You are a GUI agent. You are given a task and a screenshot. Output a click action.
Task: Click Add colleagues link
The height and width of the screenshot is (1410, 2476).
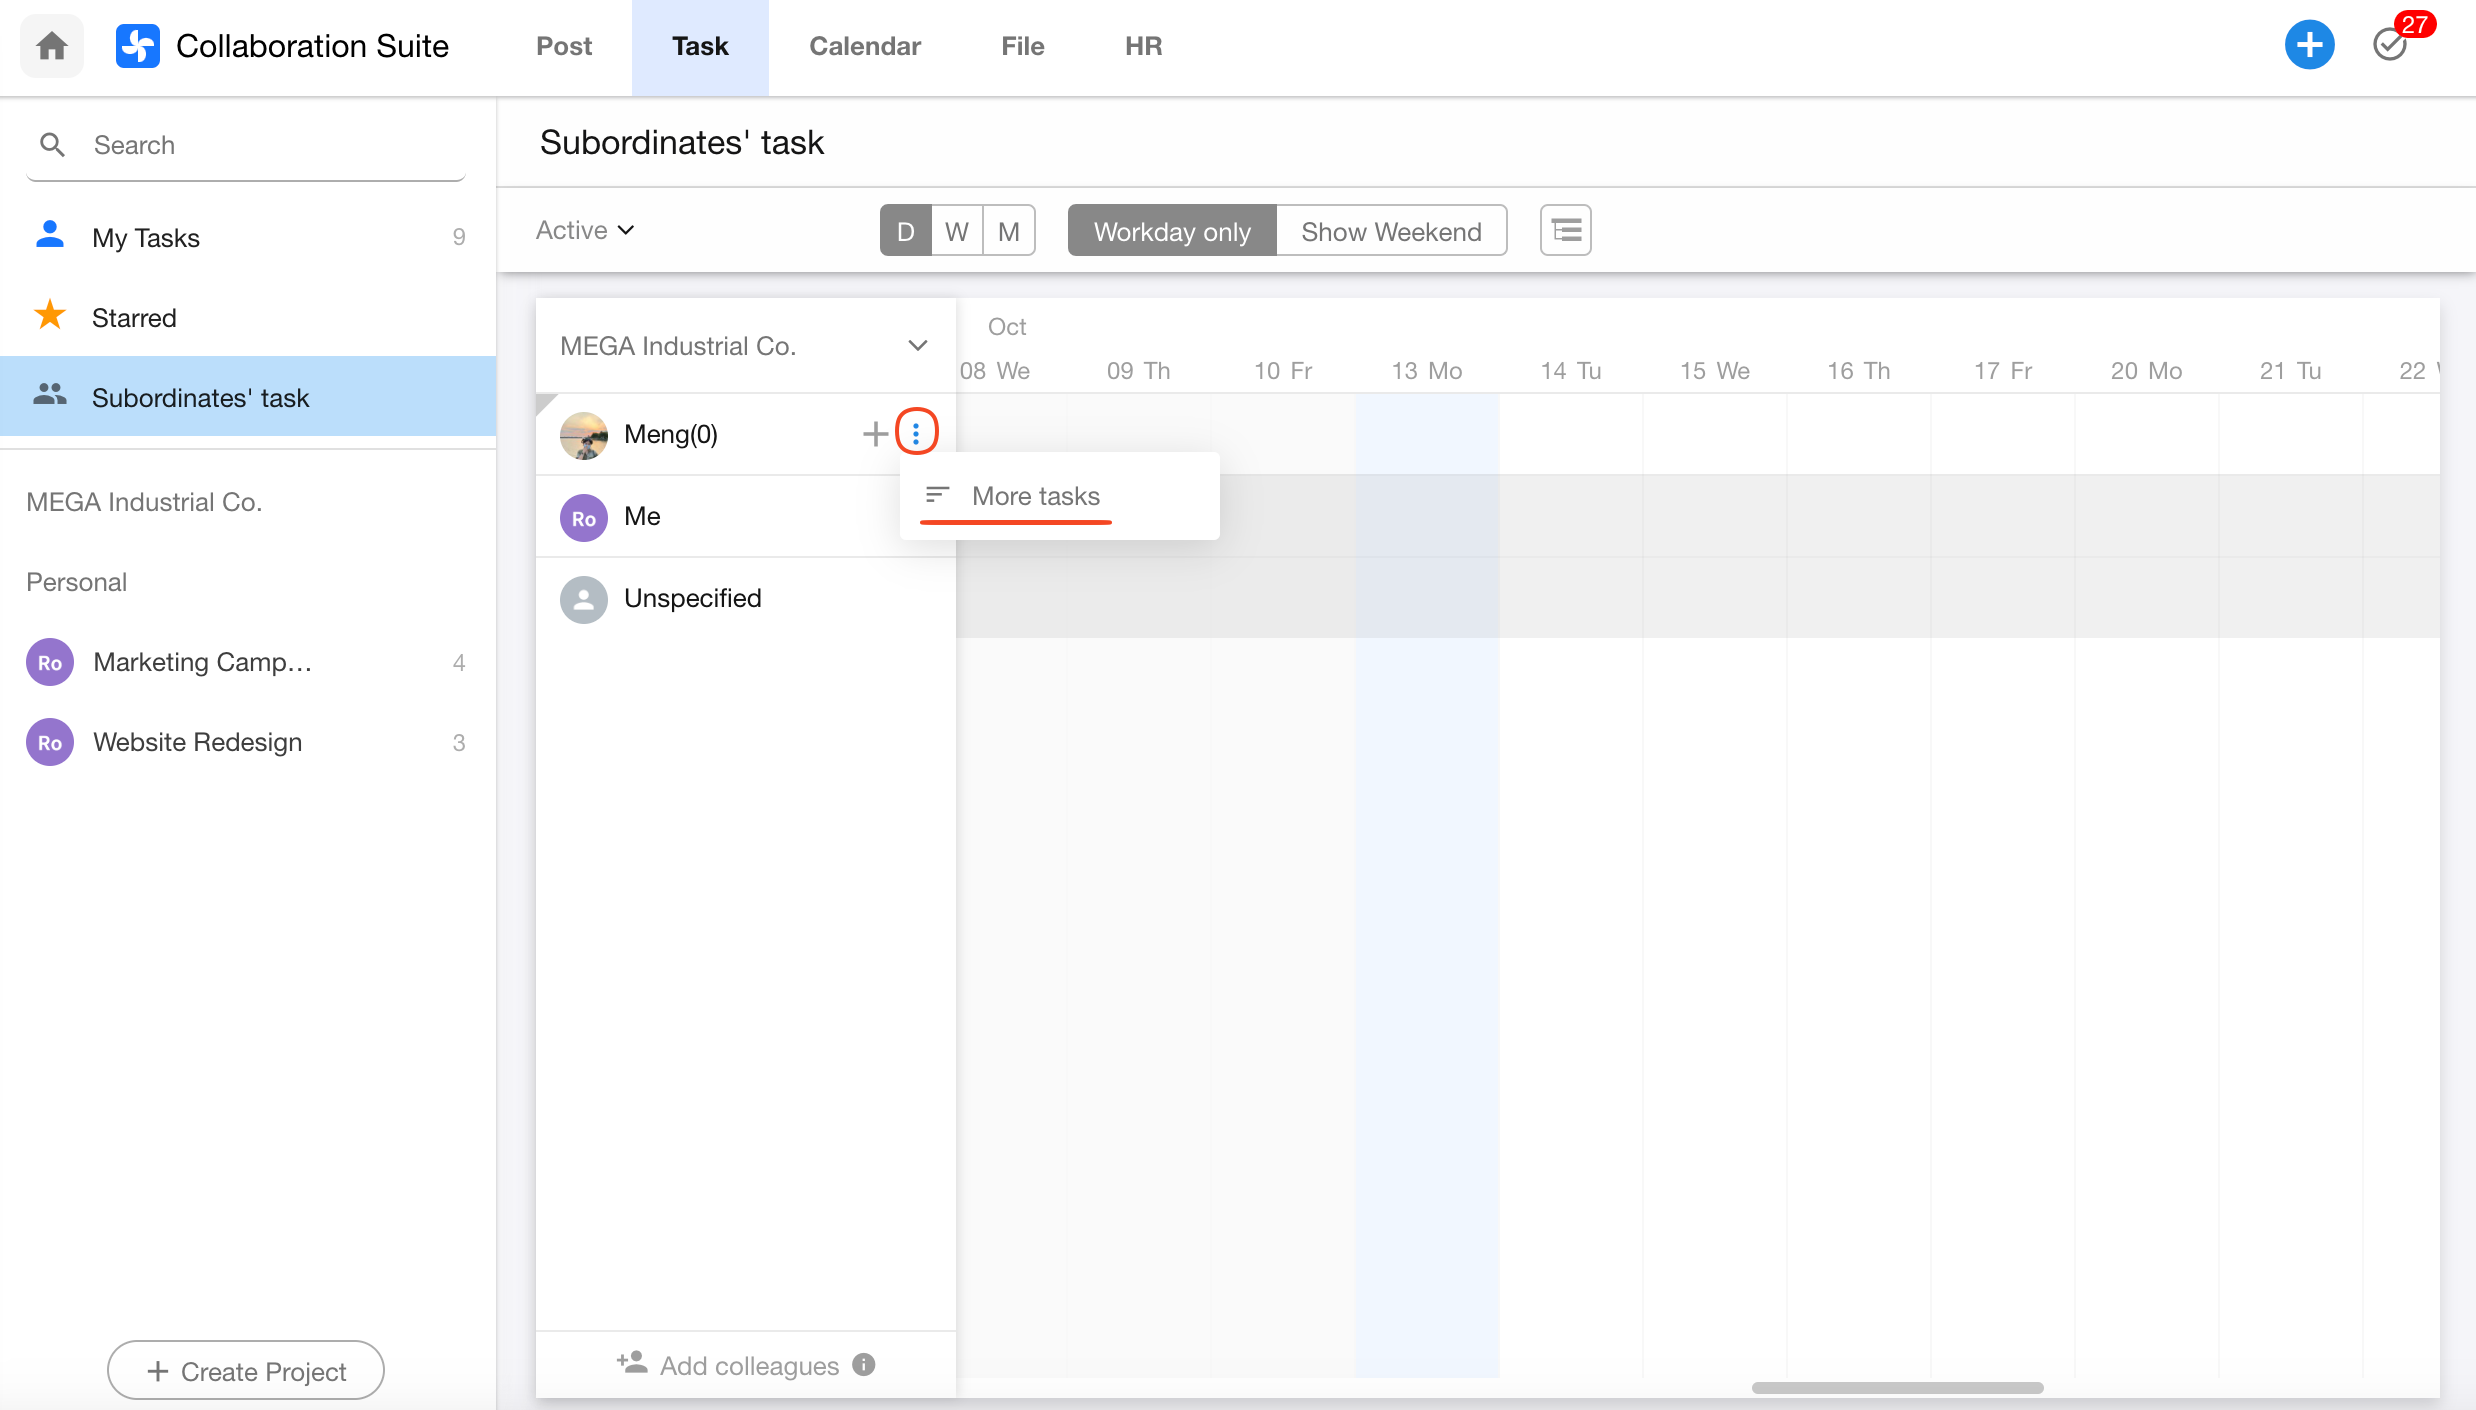[x=748, y=1365]
